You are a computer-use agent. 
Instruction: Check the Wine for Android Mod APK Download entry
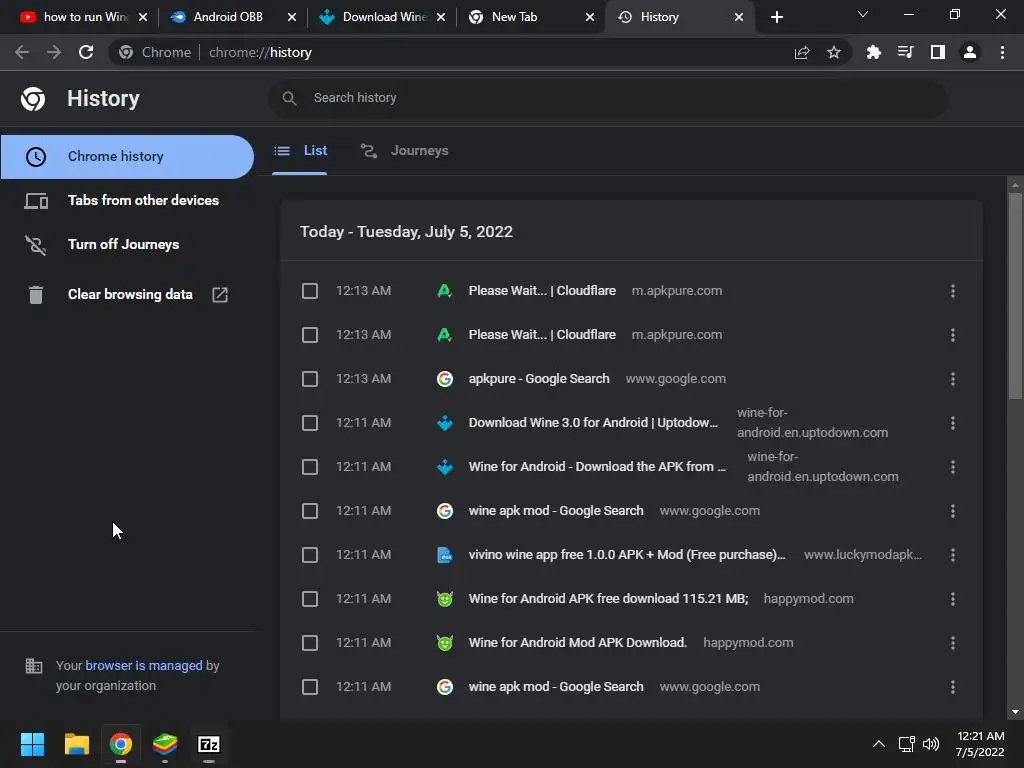coord(310,643)
